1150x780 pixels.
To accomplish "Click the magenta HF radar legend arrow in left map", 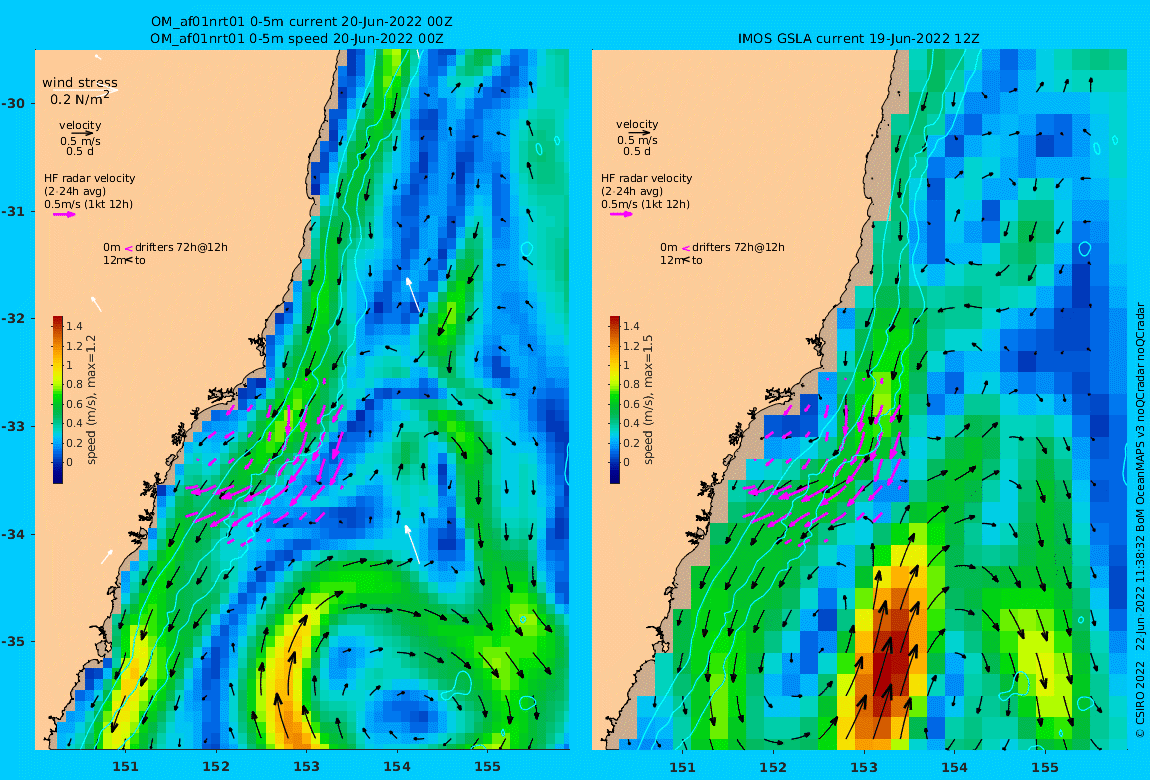I will tap(64, 215).
